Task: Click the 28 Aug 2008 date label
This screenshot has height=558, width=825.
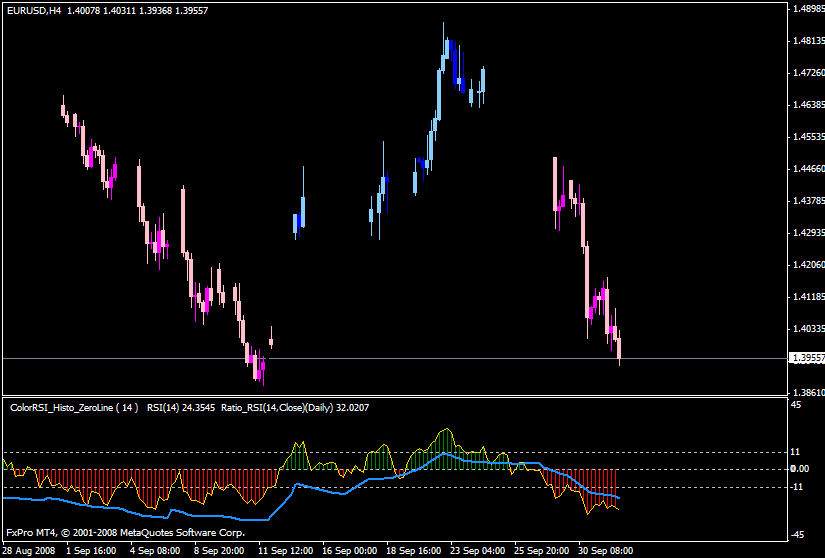Action: pyautogui.click(x=27, y=550)
